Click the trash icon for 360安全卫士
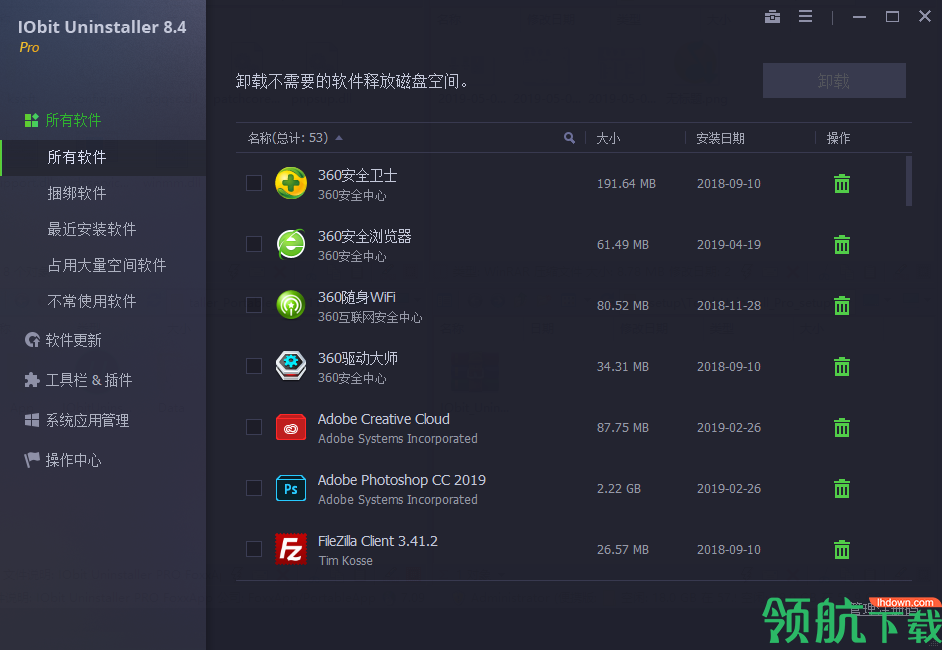 point(842,183)
